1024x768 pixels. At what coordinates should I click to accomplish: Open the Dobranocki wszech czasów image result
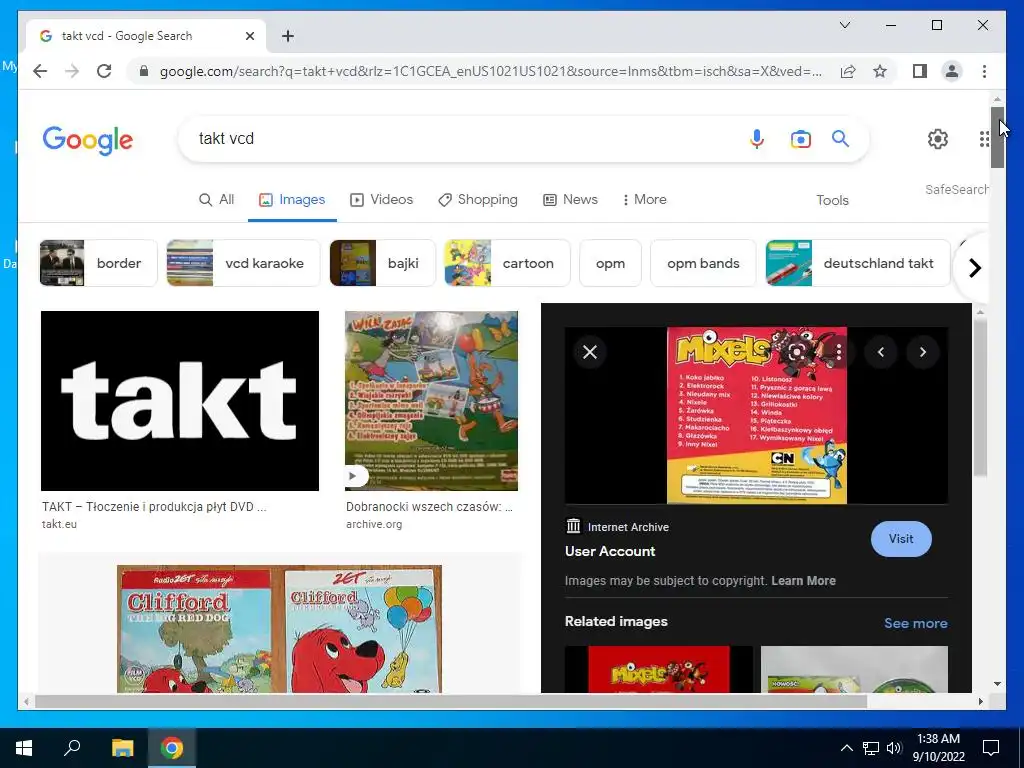click(x=432, y=400)
